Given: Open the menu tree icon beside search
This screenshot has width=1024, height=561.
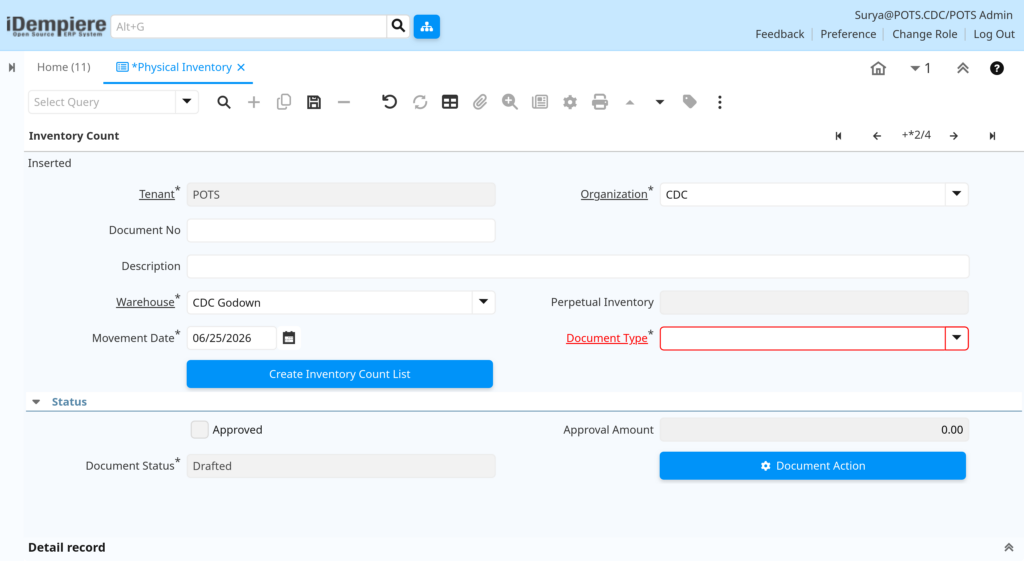Looking at the screenshot, I should 426,27.
